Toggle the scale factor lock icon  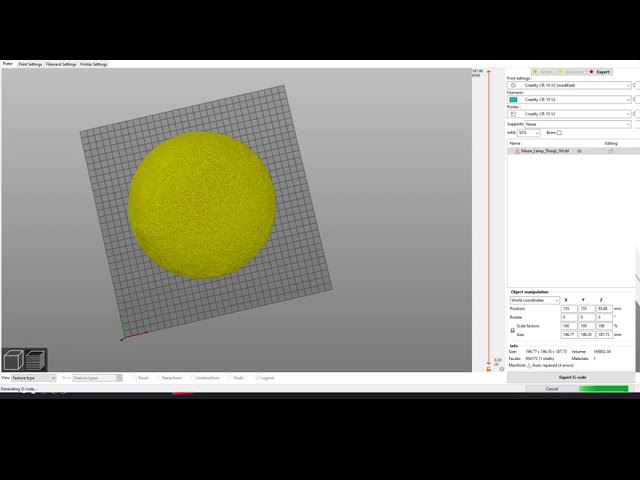coord(512,330)
